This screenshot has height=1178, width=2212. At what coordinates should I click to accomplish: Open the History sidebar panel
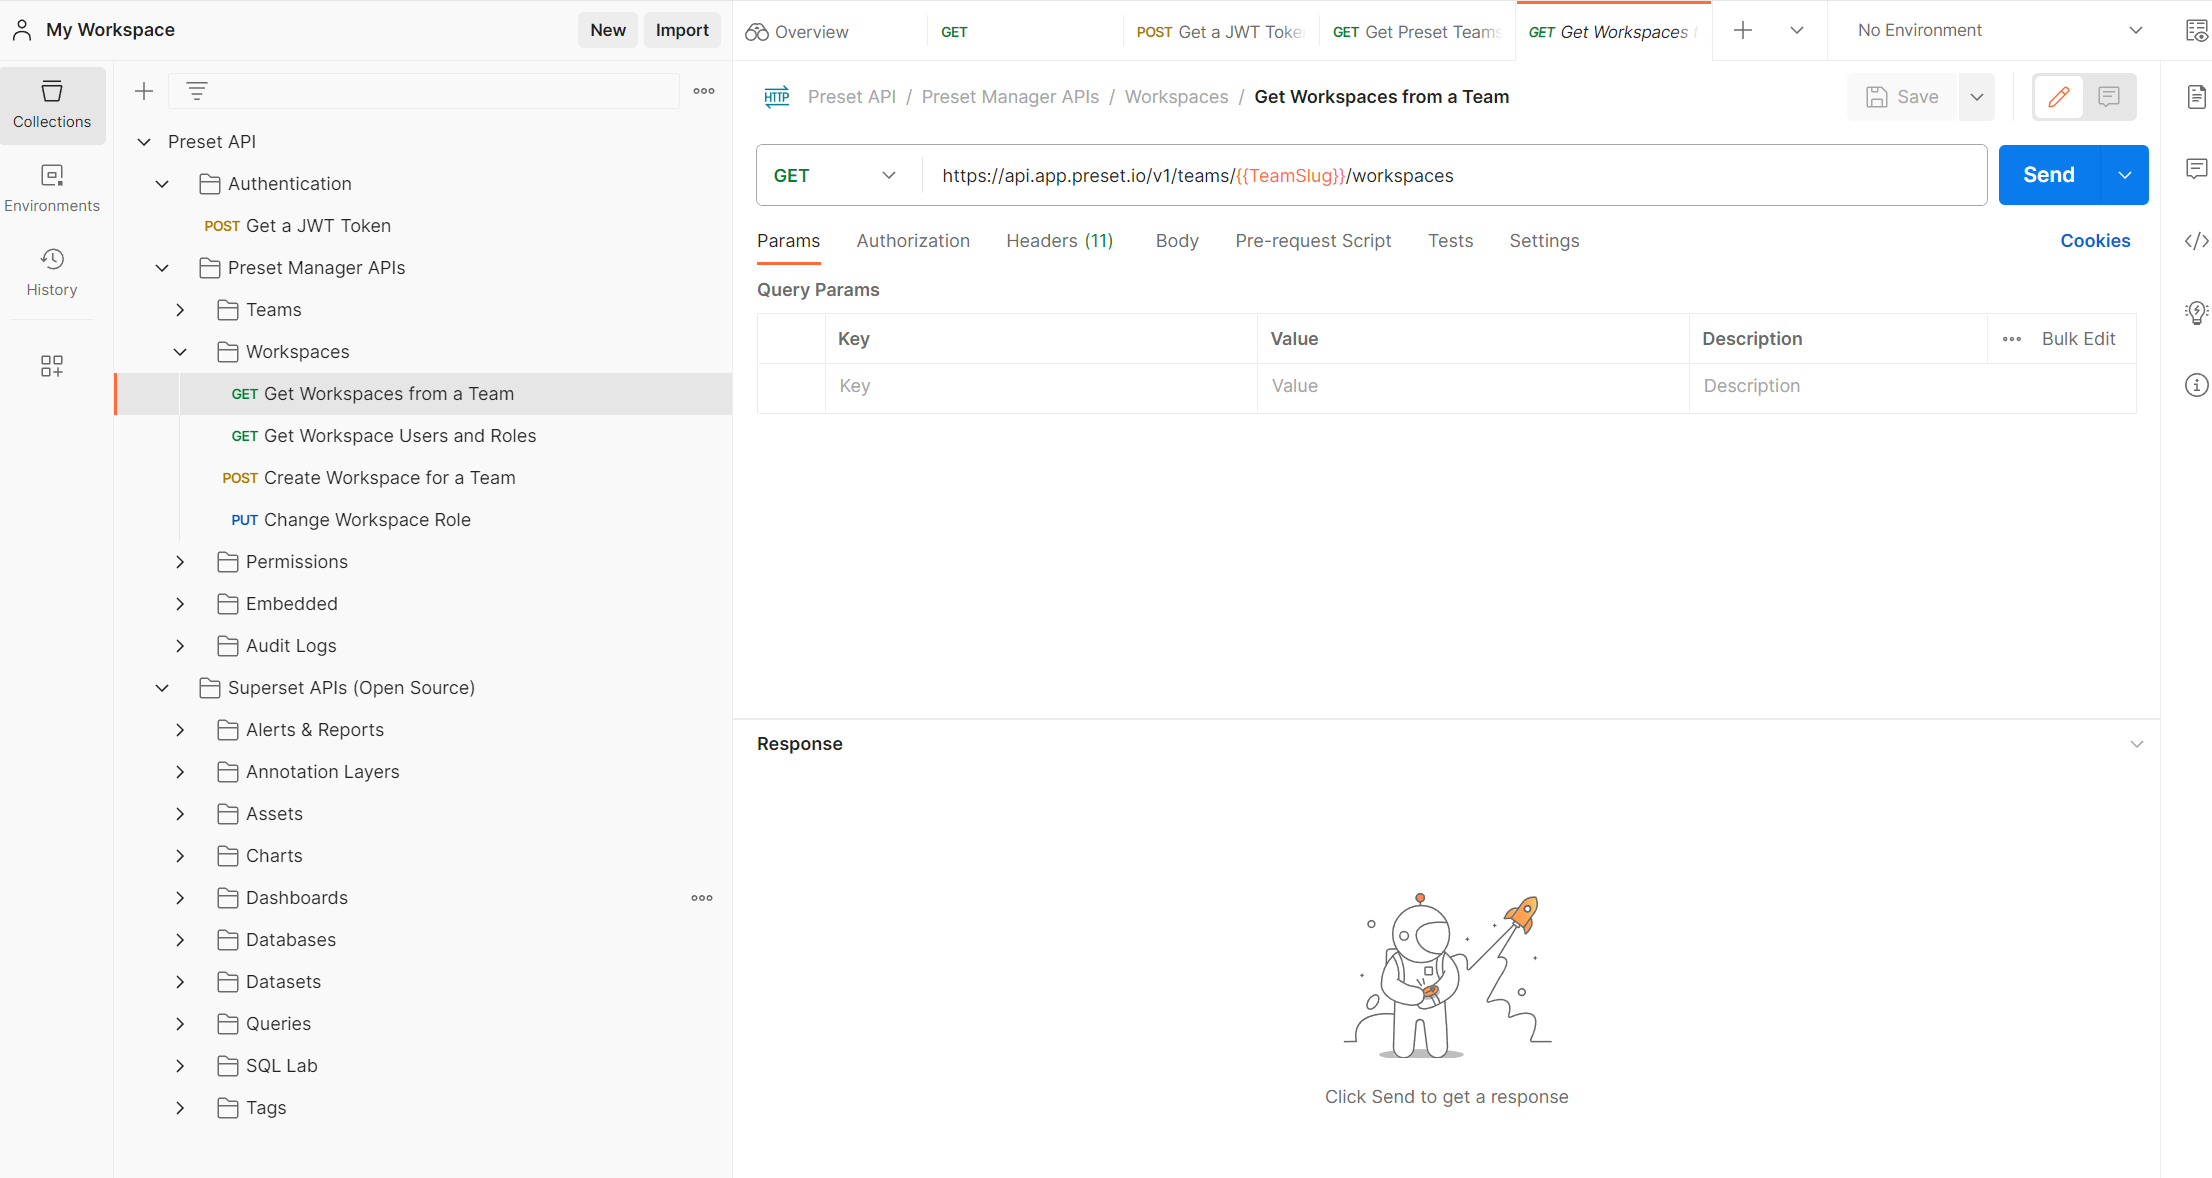(52, 272)
